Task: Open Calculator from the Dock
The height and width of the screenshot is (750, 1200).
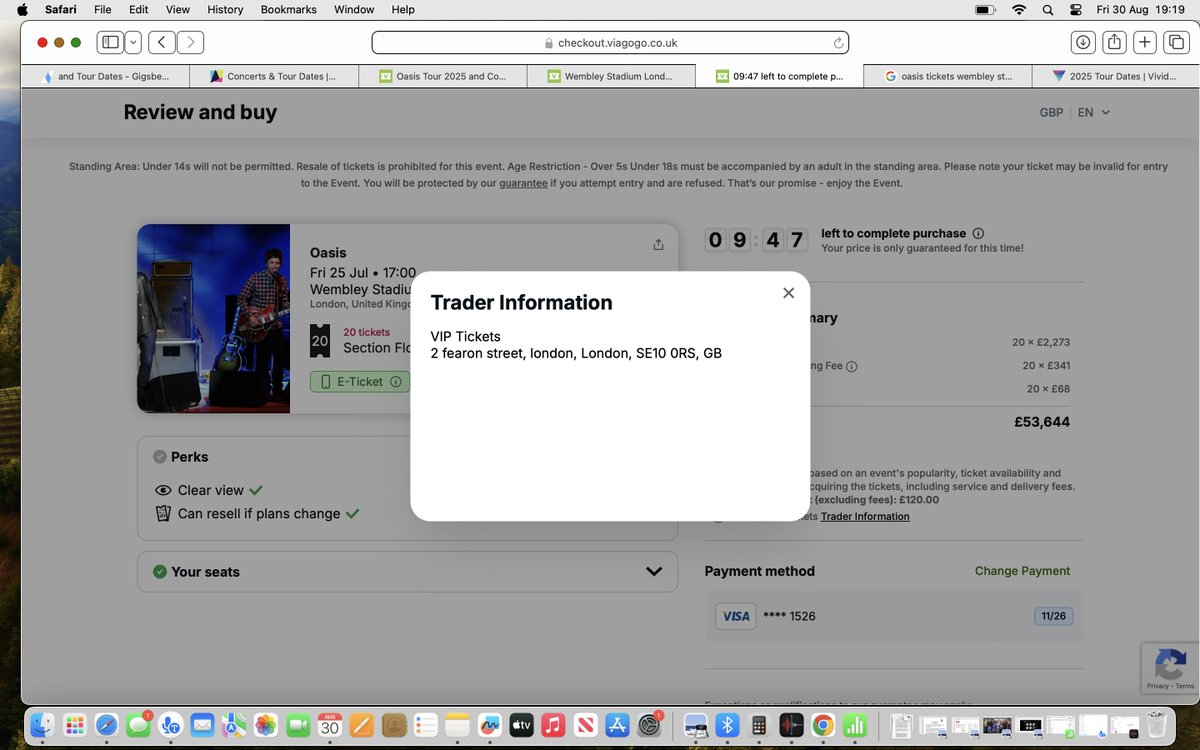Action: pos(759,725)
